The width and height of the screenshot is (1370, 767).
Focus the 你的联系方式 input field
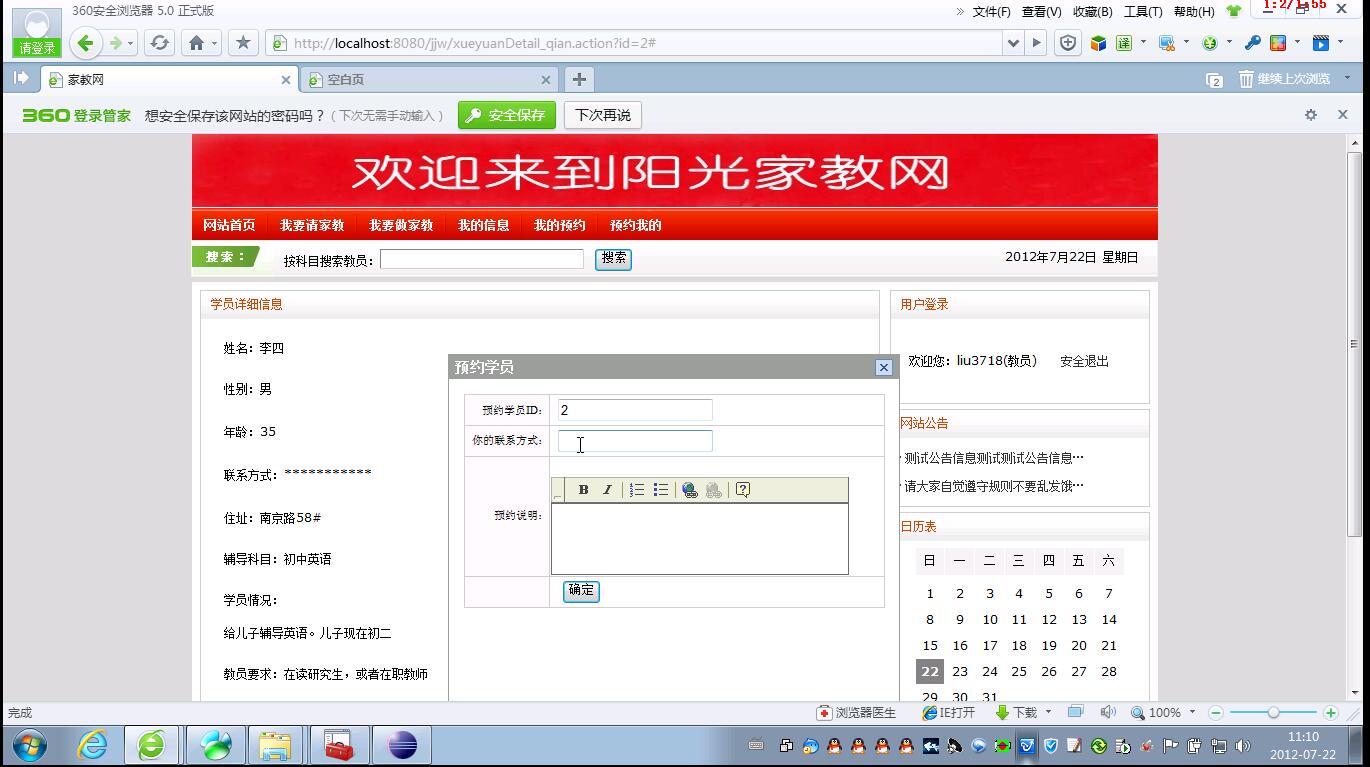coord(635,441)
